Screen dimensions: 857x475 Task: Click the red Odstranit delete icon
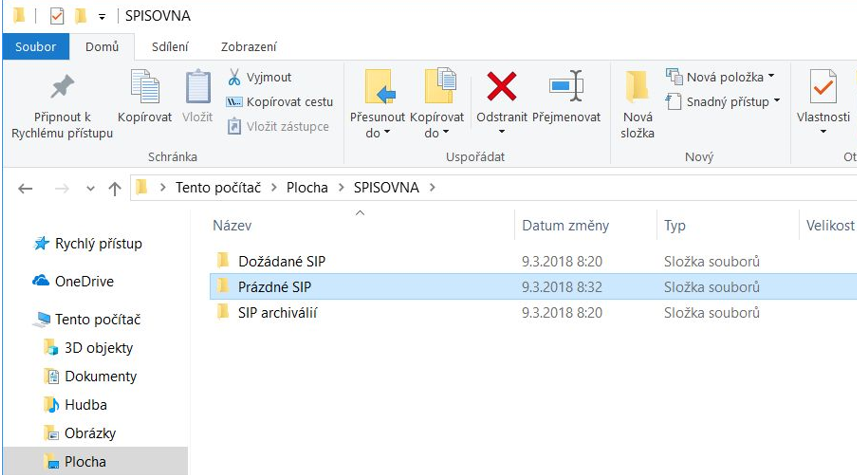point(501,87)
